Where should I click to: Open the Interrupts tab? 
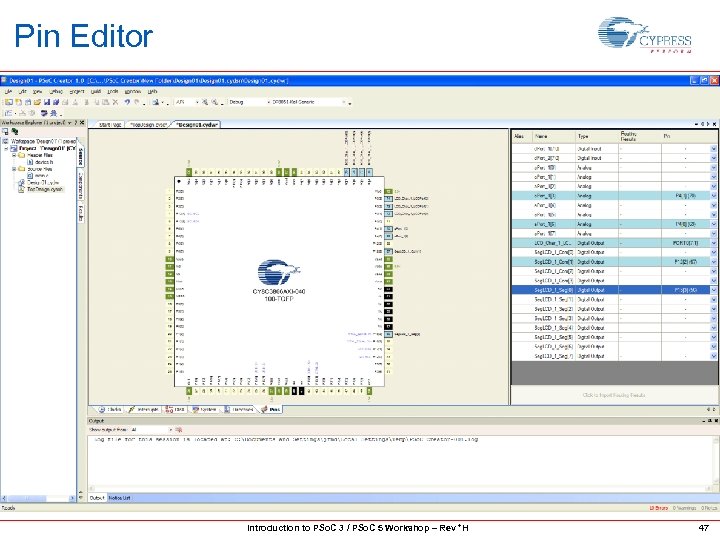(x=144, y=410)
